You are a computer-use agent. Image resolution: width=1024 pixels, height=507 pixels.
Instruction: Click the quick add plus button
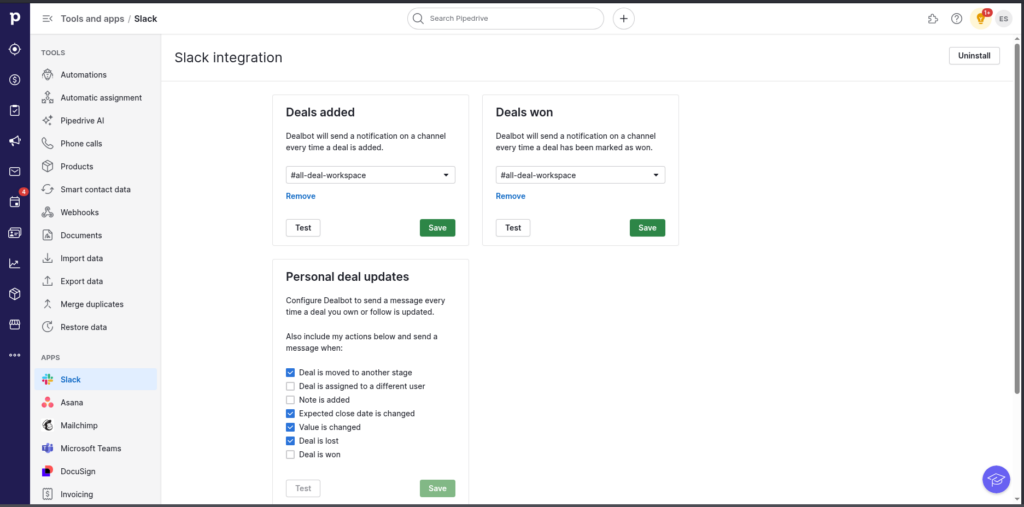coord(624,19)
